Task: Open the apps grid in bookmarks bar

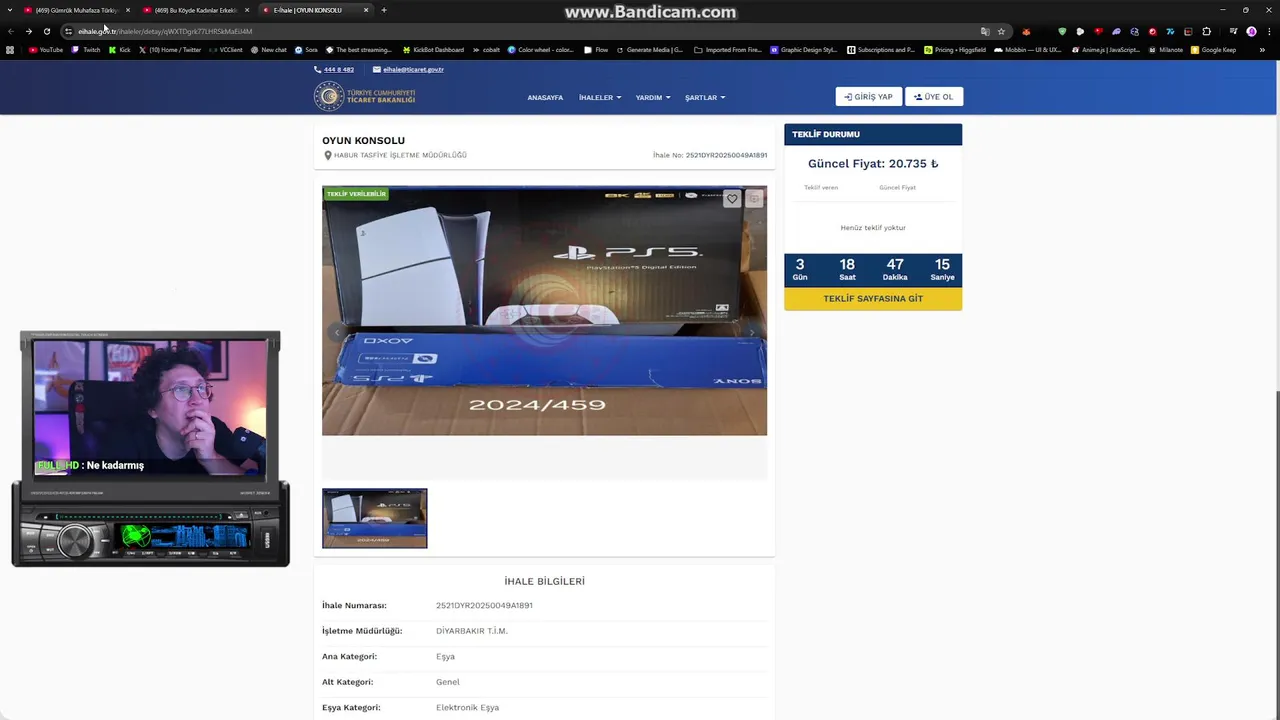Action: [11, 50]
